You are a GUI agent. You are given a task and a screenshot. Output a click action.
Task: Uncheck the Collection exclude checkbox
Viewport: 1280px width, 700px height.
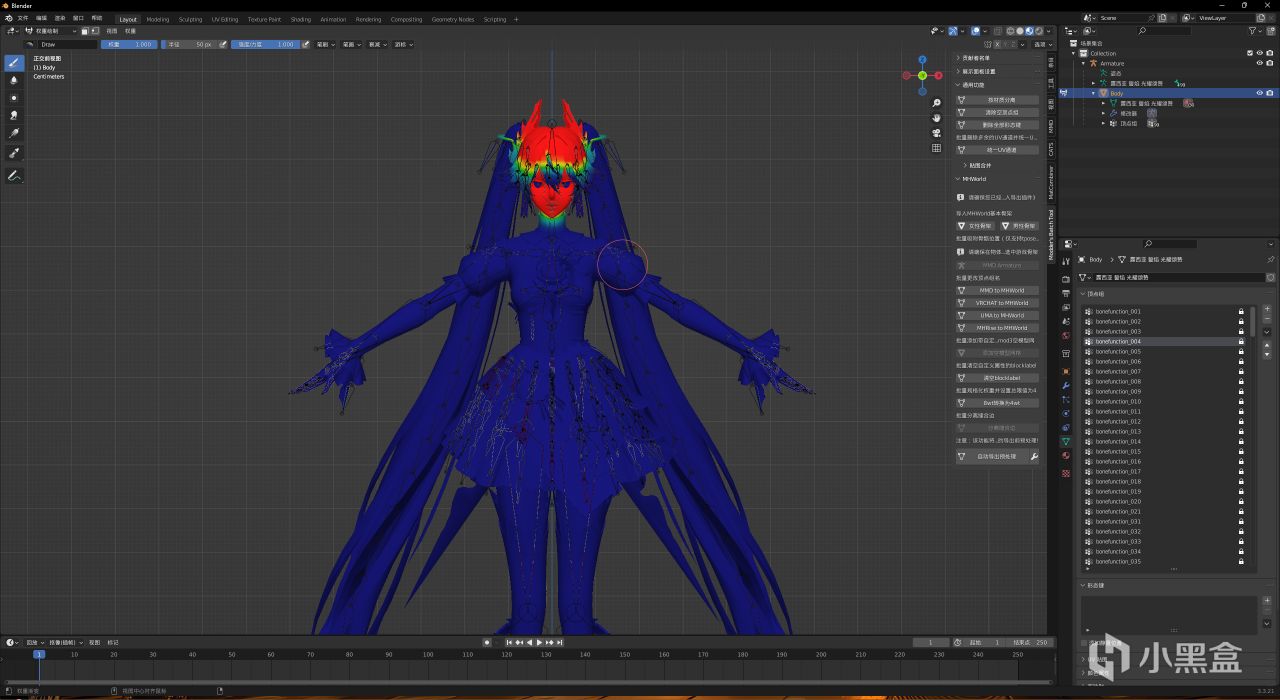tap(1249, 53)
